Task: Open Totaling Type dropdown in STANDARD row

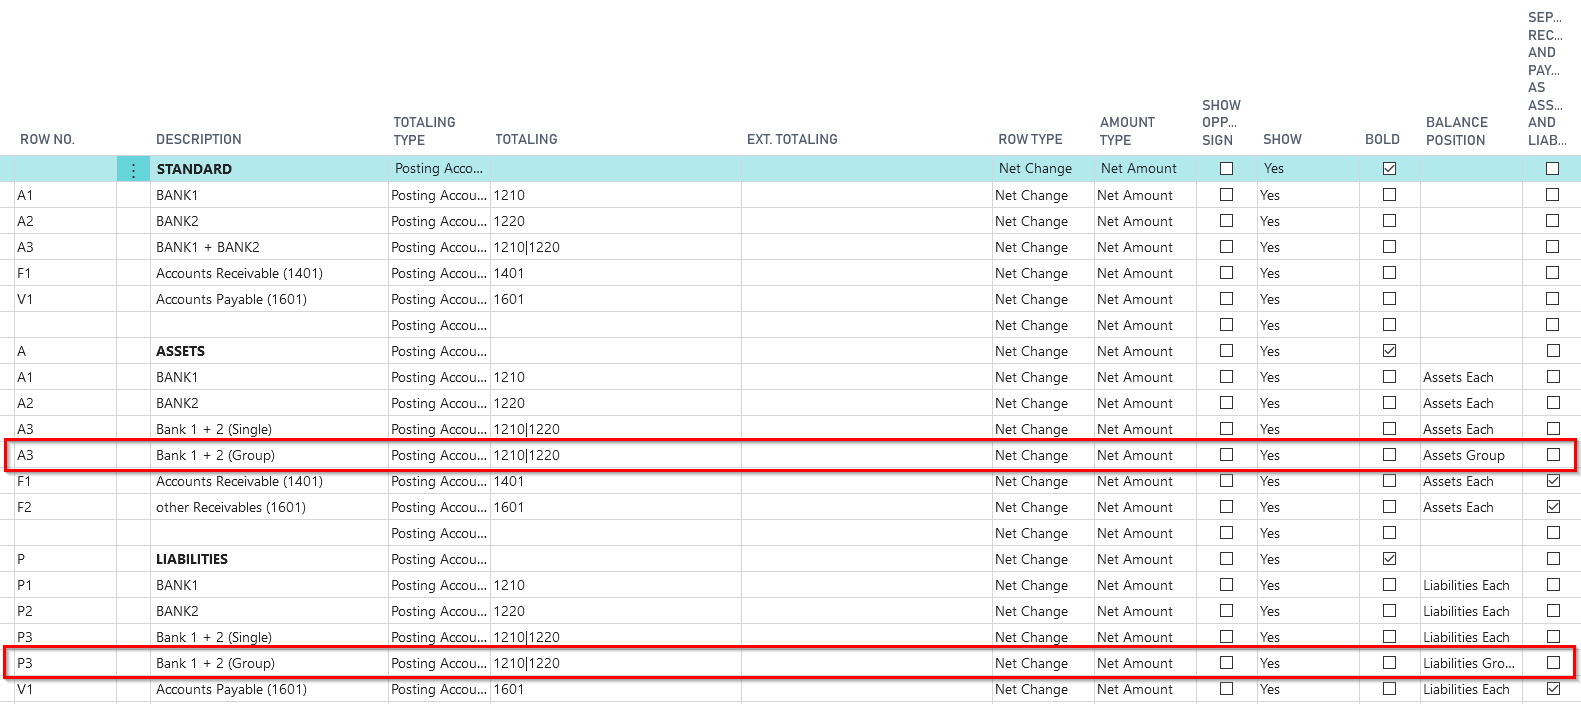Action: tap(439, 169)
